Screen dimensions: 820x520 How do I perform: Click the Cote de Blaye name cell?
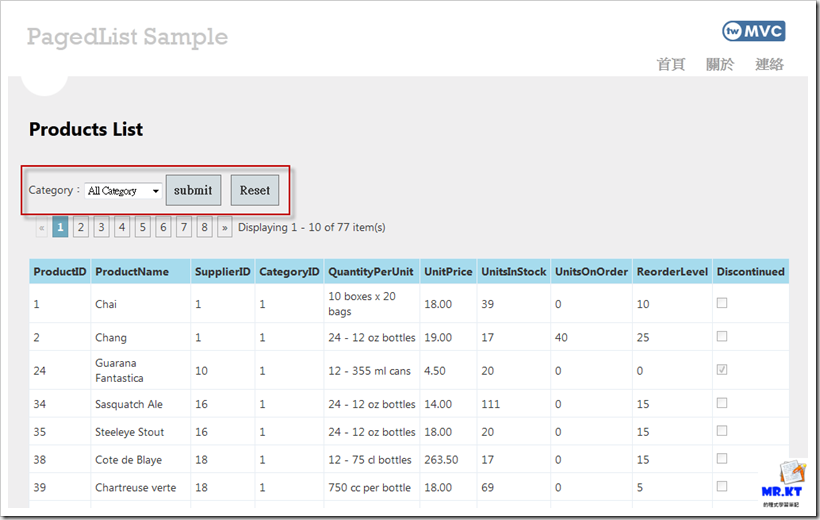click(x=141, y=459)
